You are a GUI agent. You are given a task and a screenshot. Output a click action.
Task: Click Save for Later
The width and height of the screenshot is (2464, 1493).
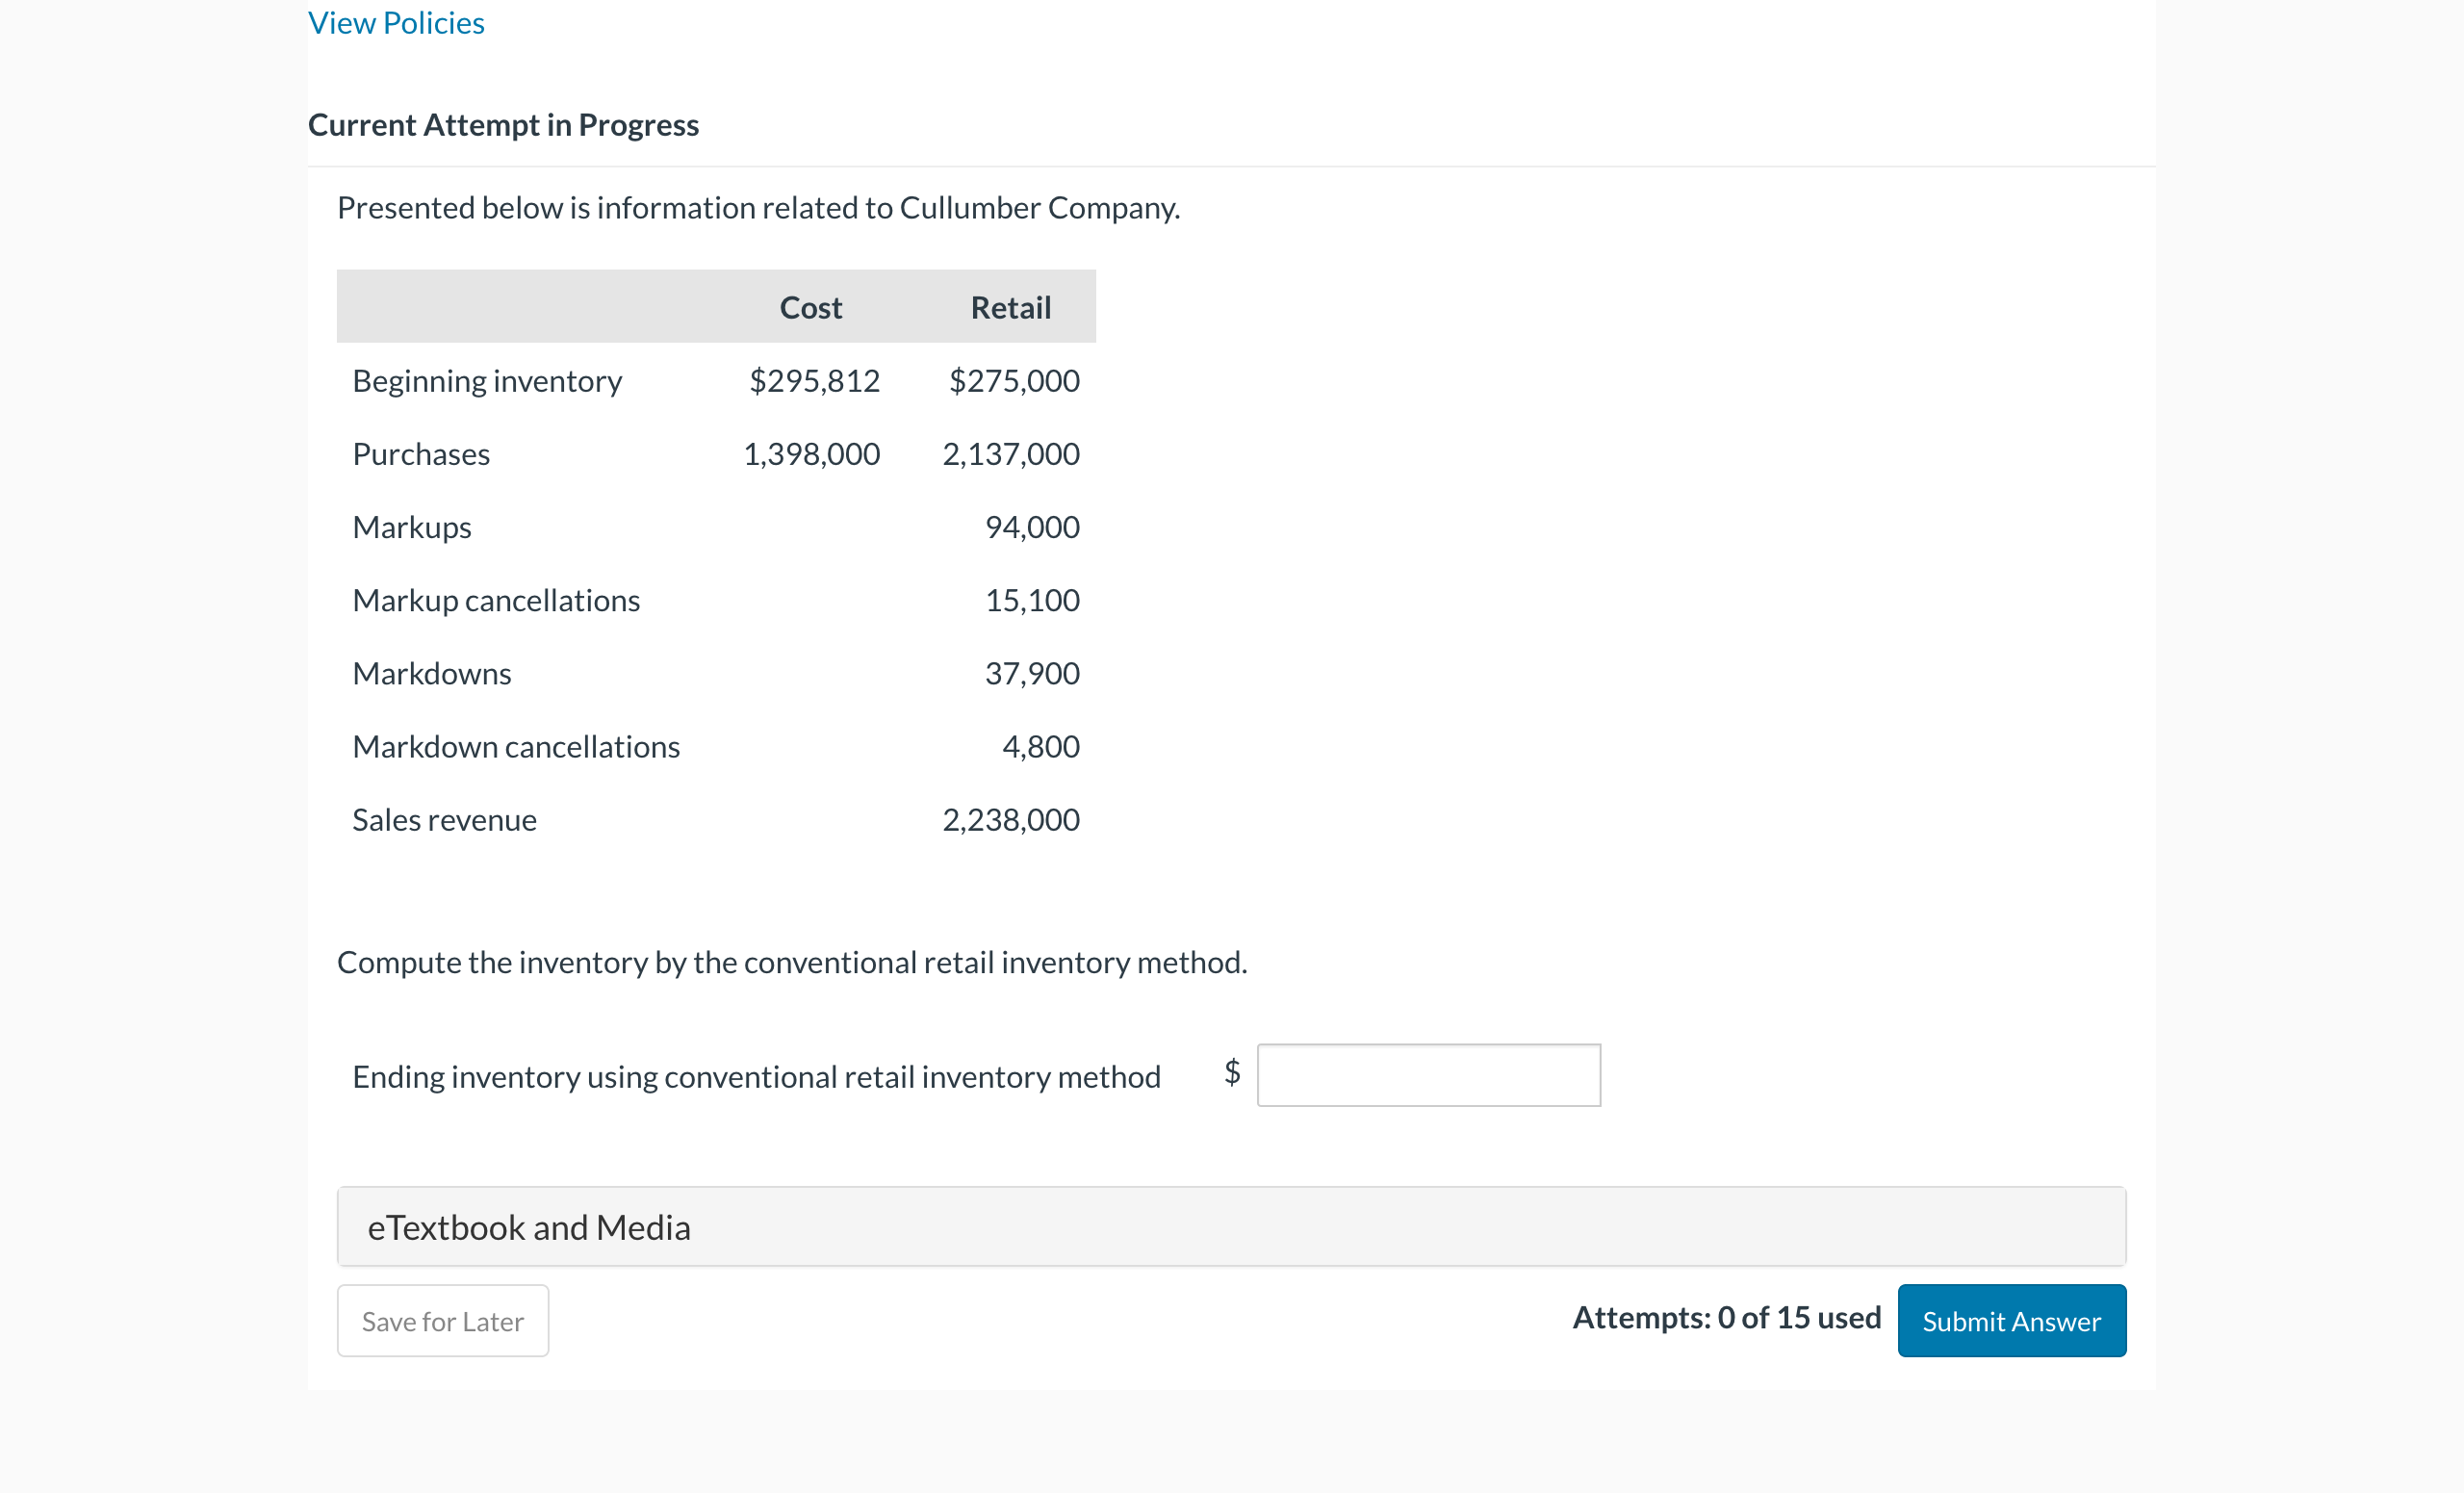442,1320
